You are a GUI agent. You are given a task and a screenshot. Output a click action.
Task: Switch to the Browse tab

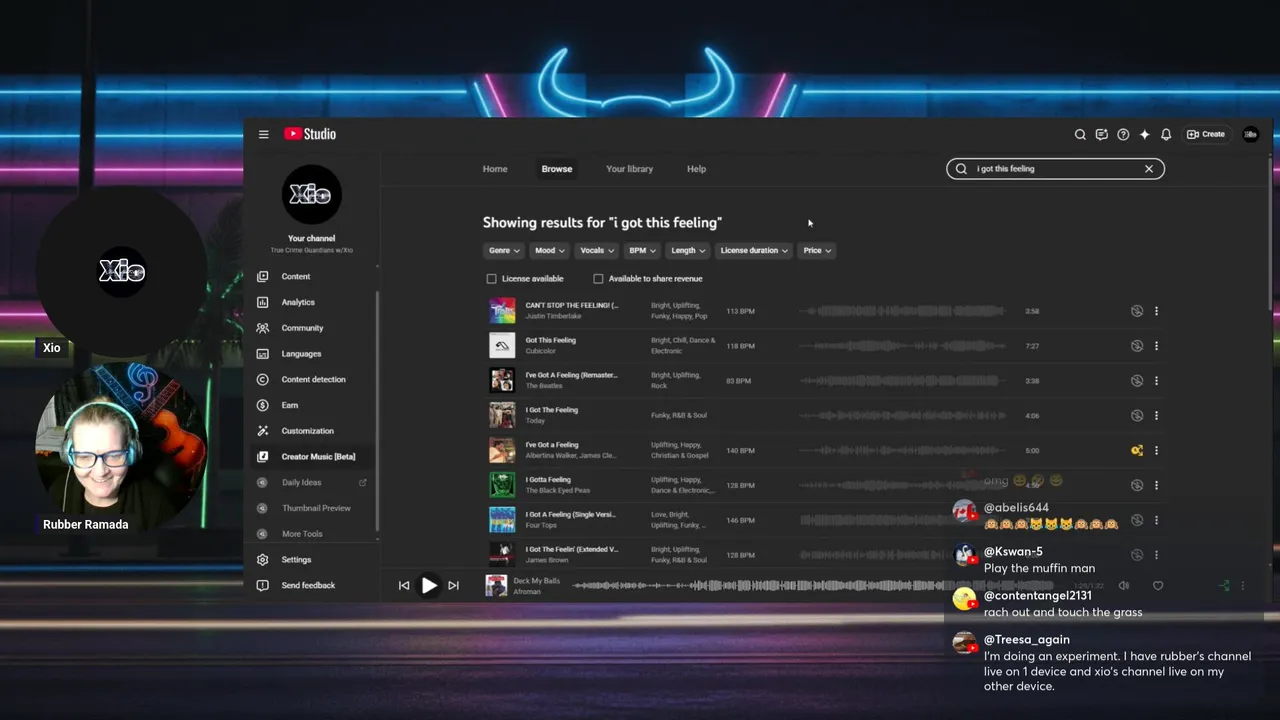557,169
